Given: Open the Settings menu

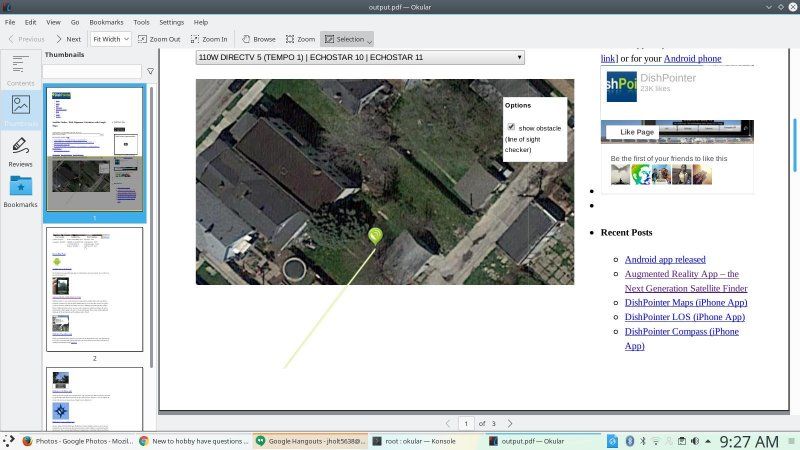Looking at the screenshot, I should 171,22.
